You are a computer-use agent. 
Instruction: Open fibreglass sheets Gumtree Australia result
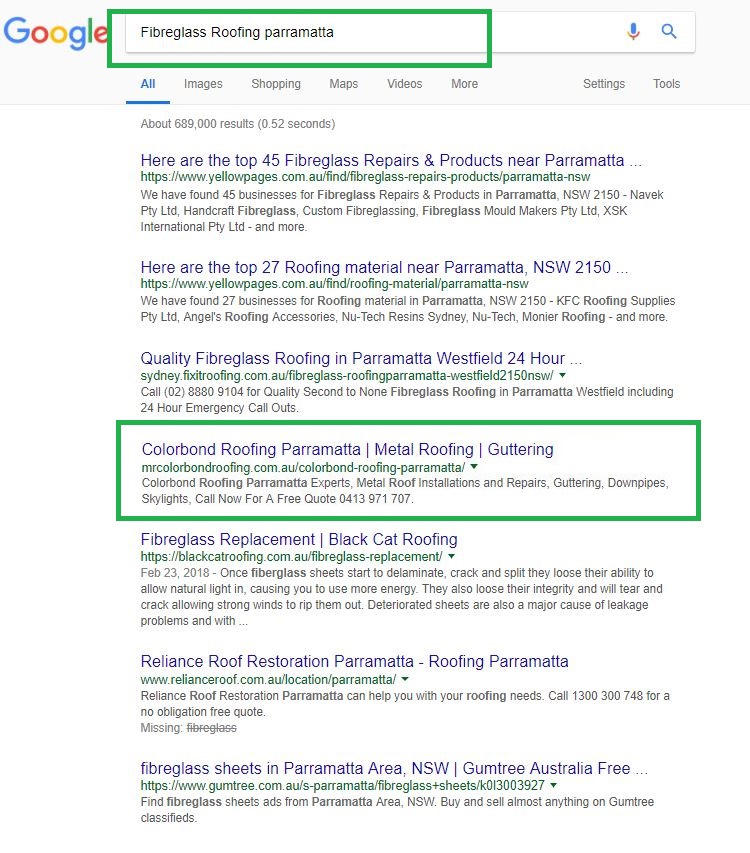394,768
